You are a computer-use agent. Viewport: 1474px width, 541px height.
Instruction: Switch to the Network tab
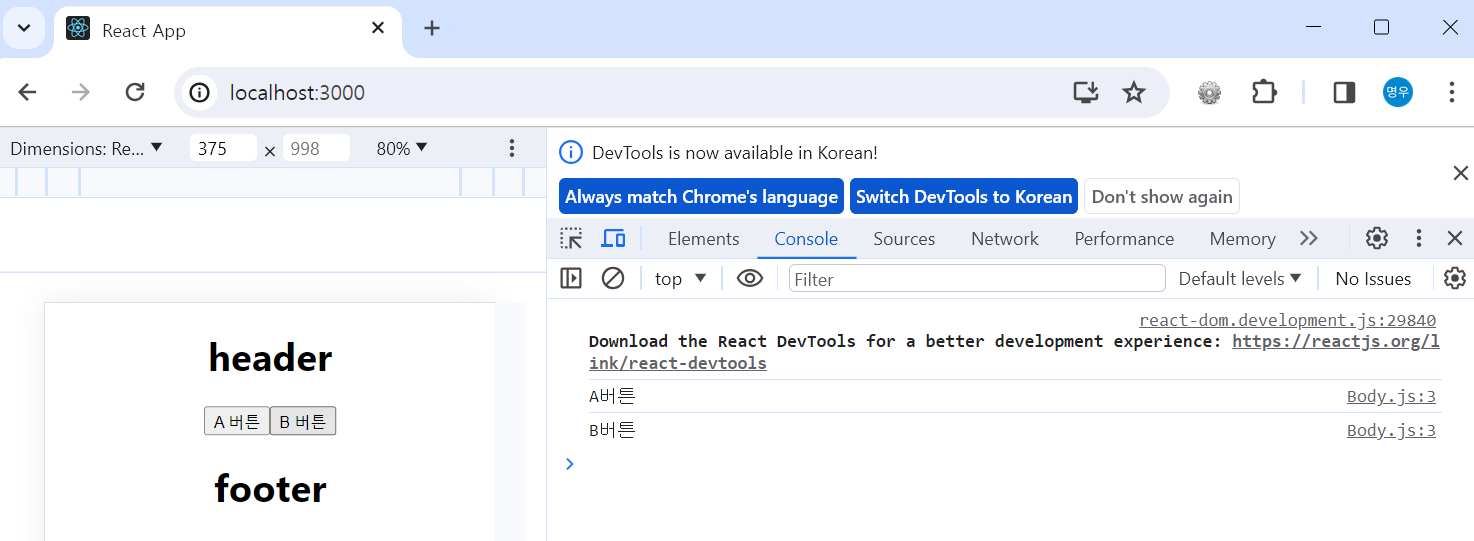pyautogui.click(x=1005, y=238)
